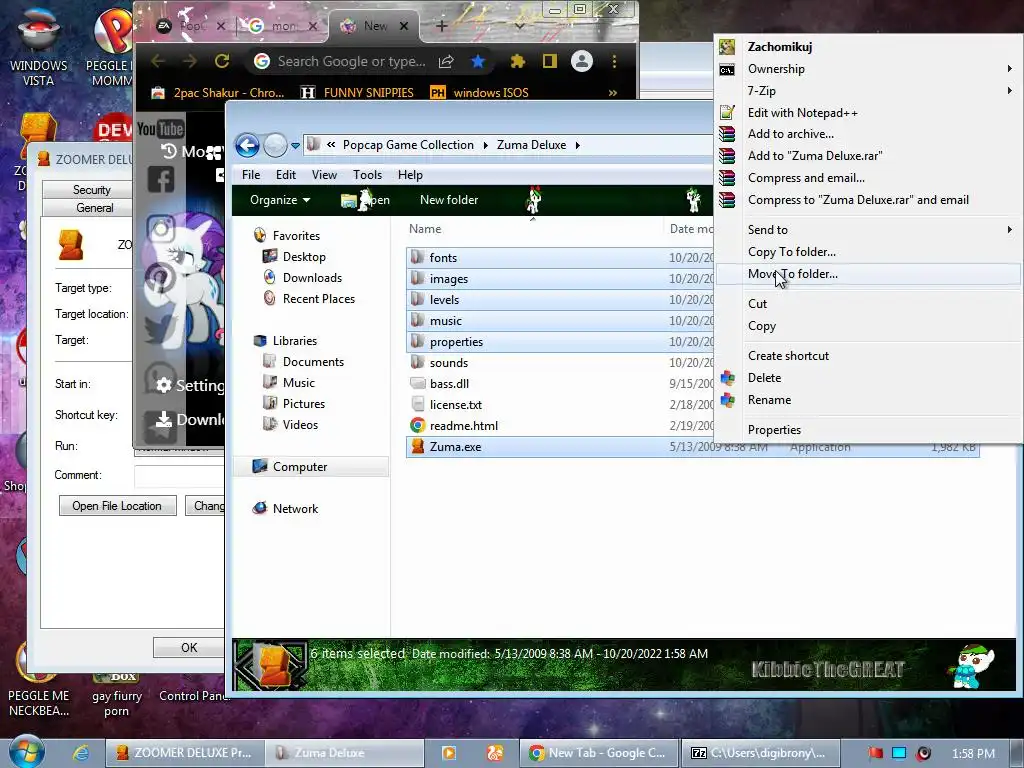Image resolution: width=1024 pixels, height=768 pixels.
Task: Expand the 7-Zip submenu
Action: click(869, 91)
